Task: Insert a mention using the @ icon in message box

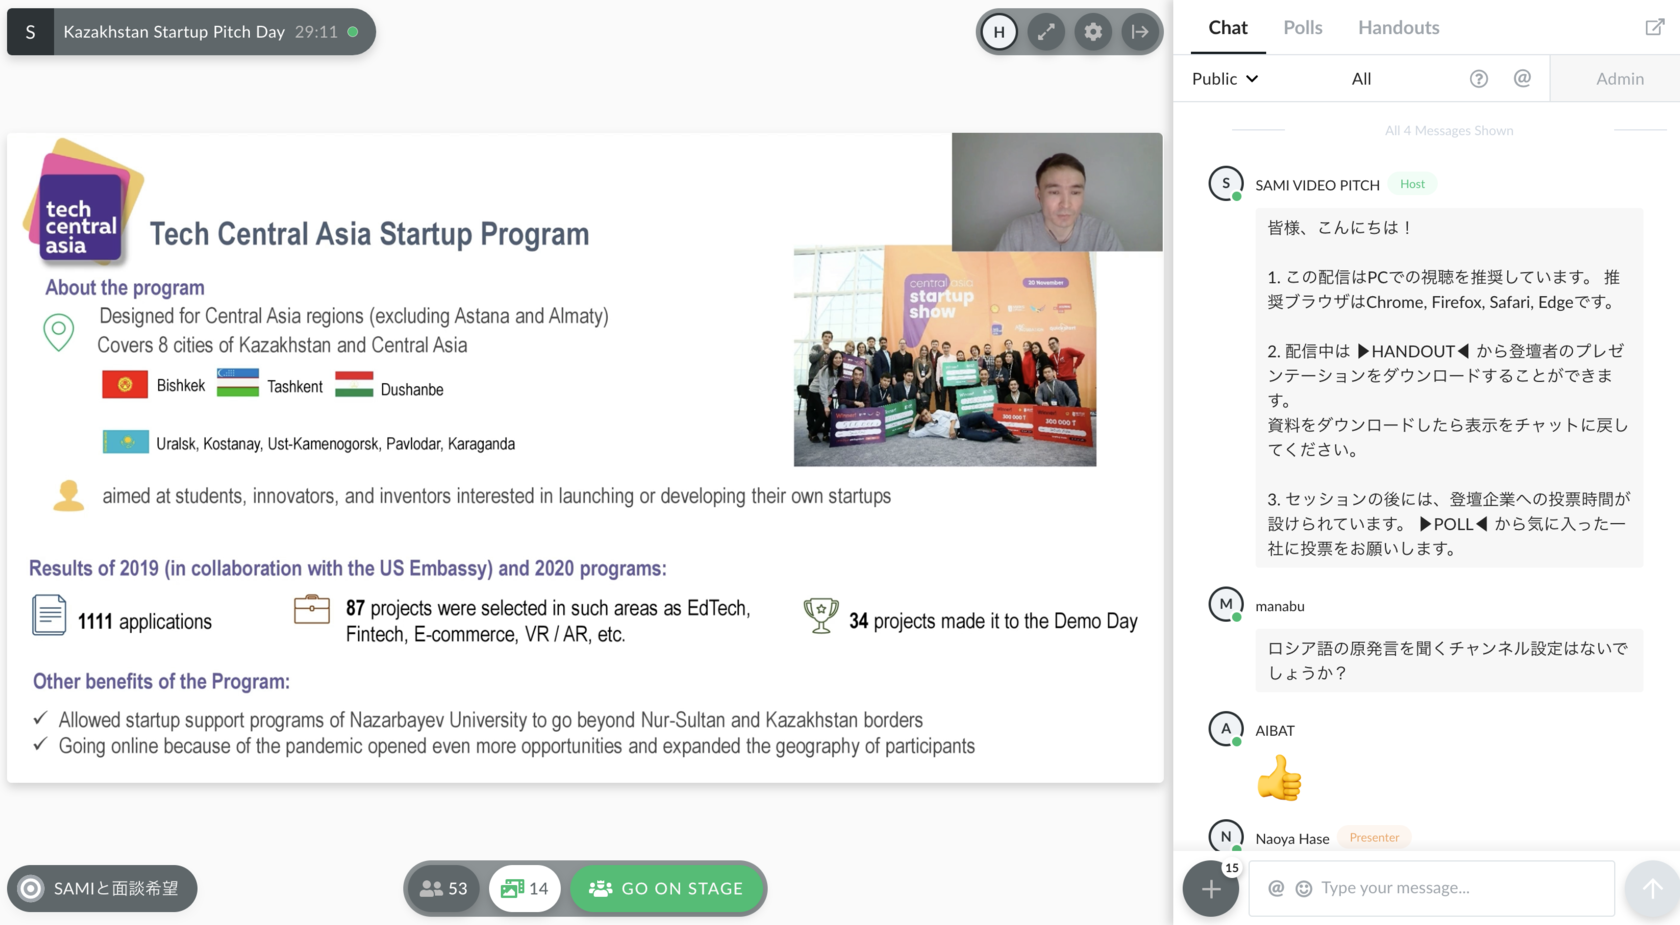Action: coord(1276,888)
